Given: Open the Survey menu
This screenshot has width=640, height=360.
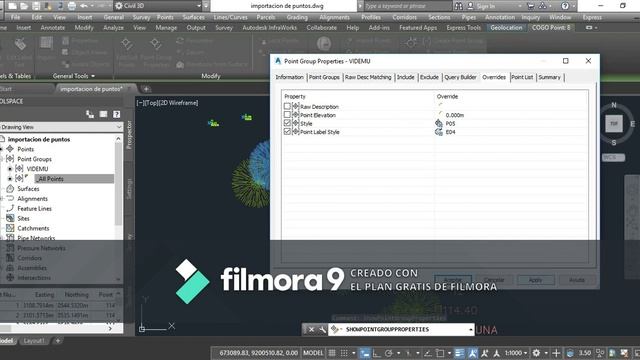Looking at the screenshot, I should click(x=141, y=17).
